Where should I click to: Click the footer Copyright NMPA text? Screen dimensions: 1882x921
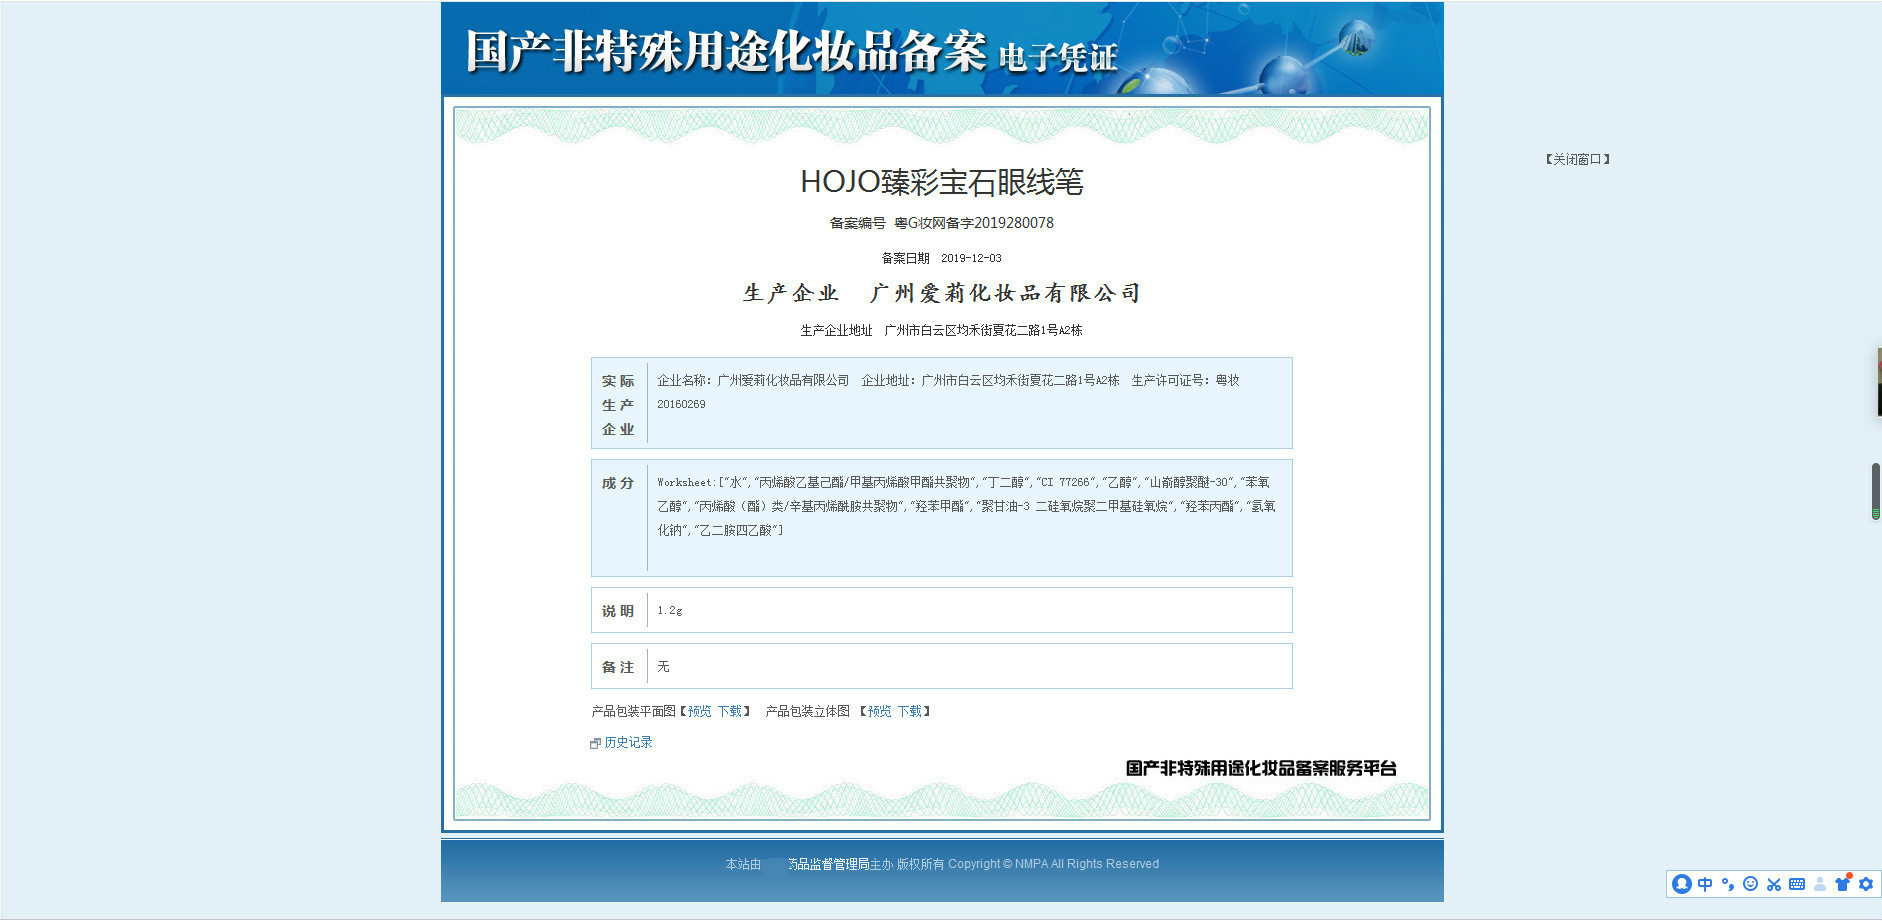pos(1054,864)
